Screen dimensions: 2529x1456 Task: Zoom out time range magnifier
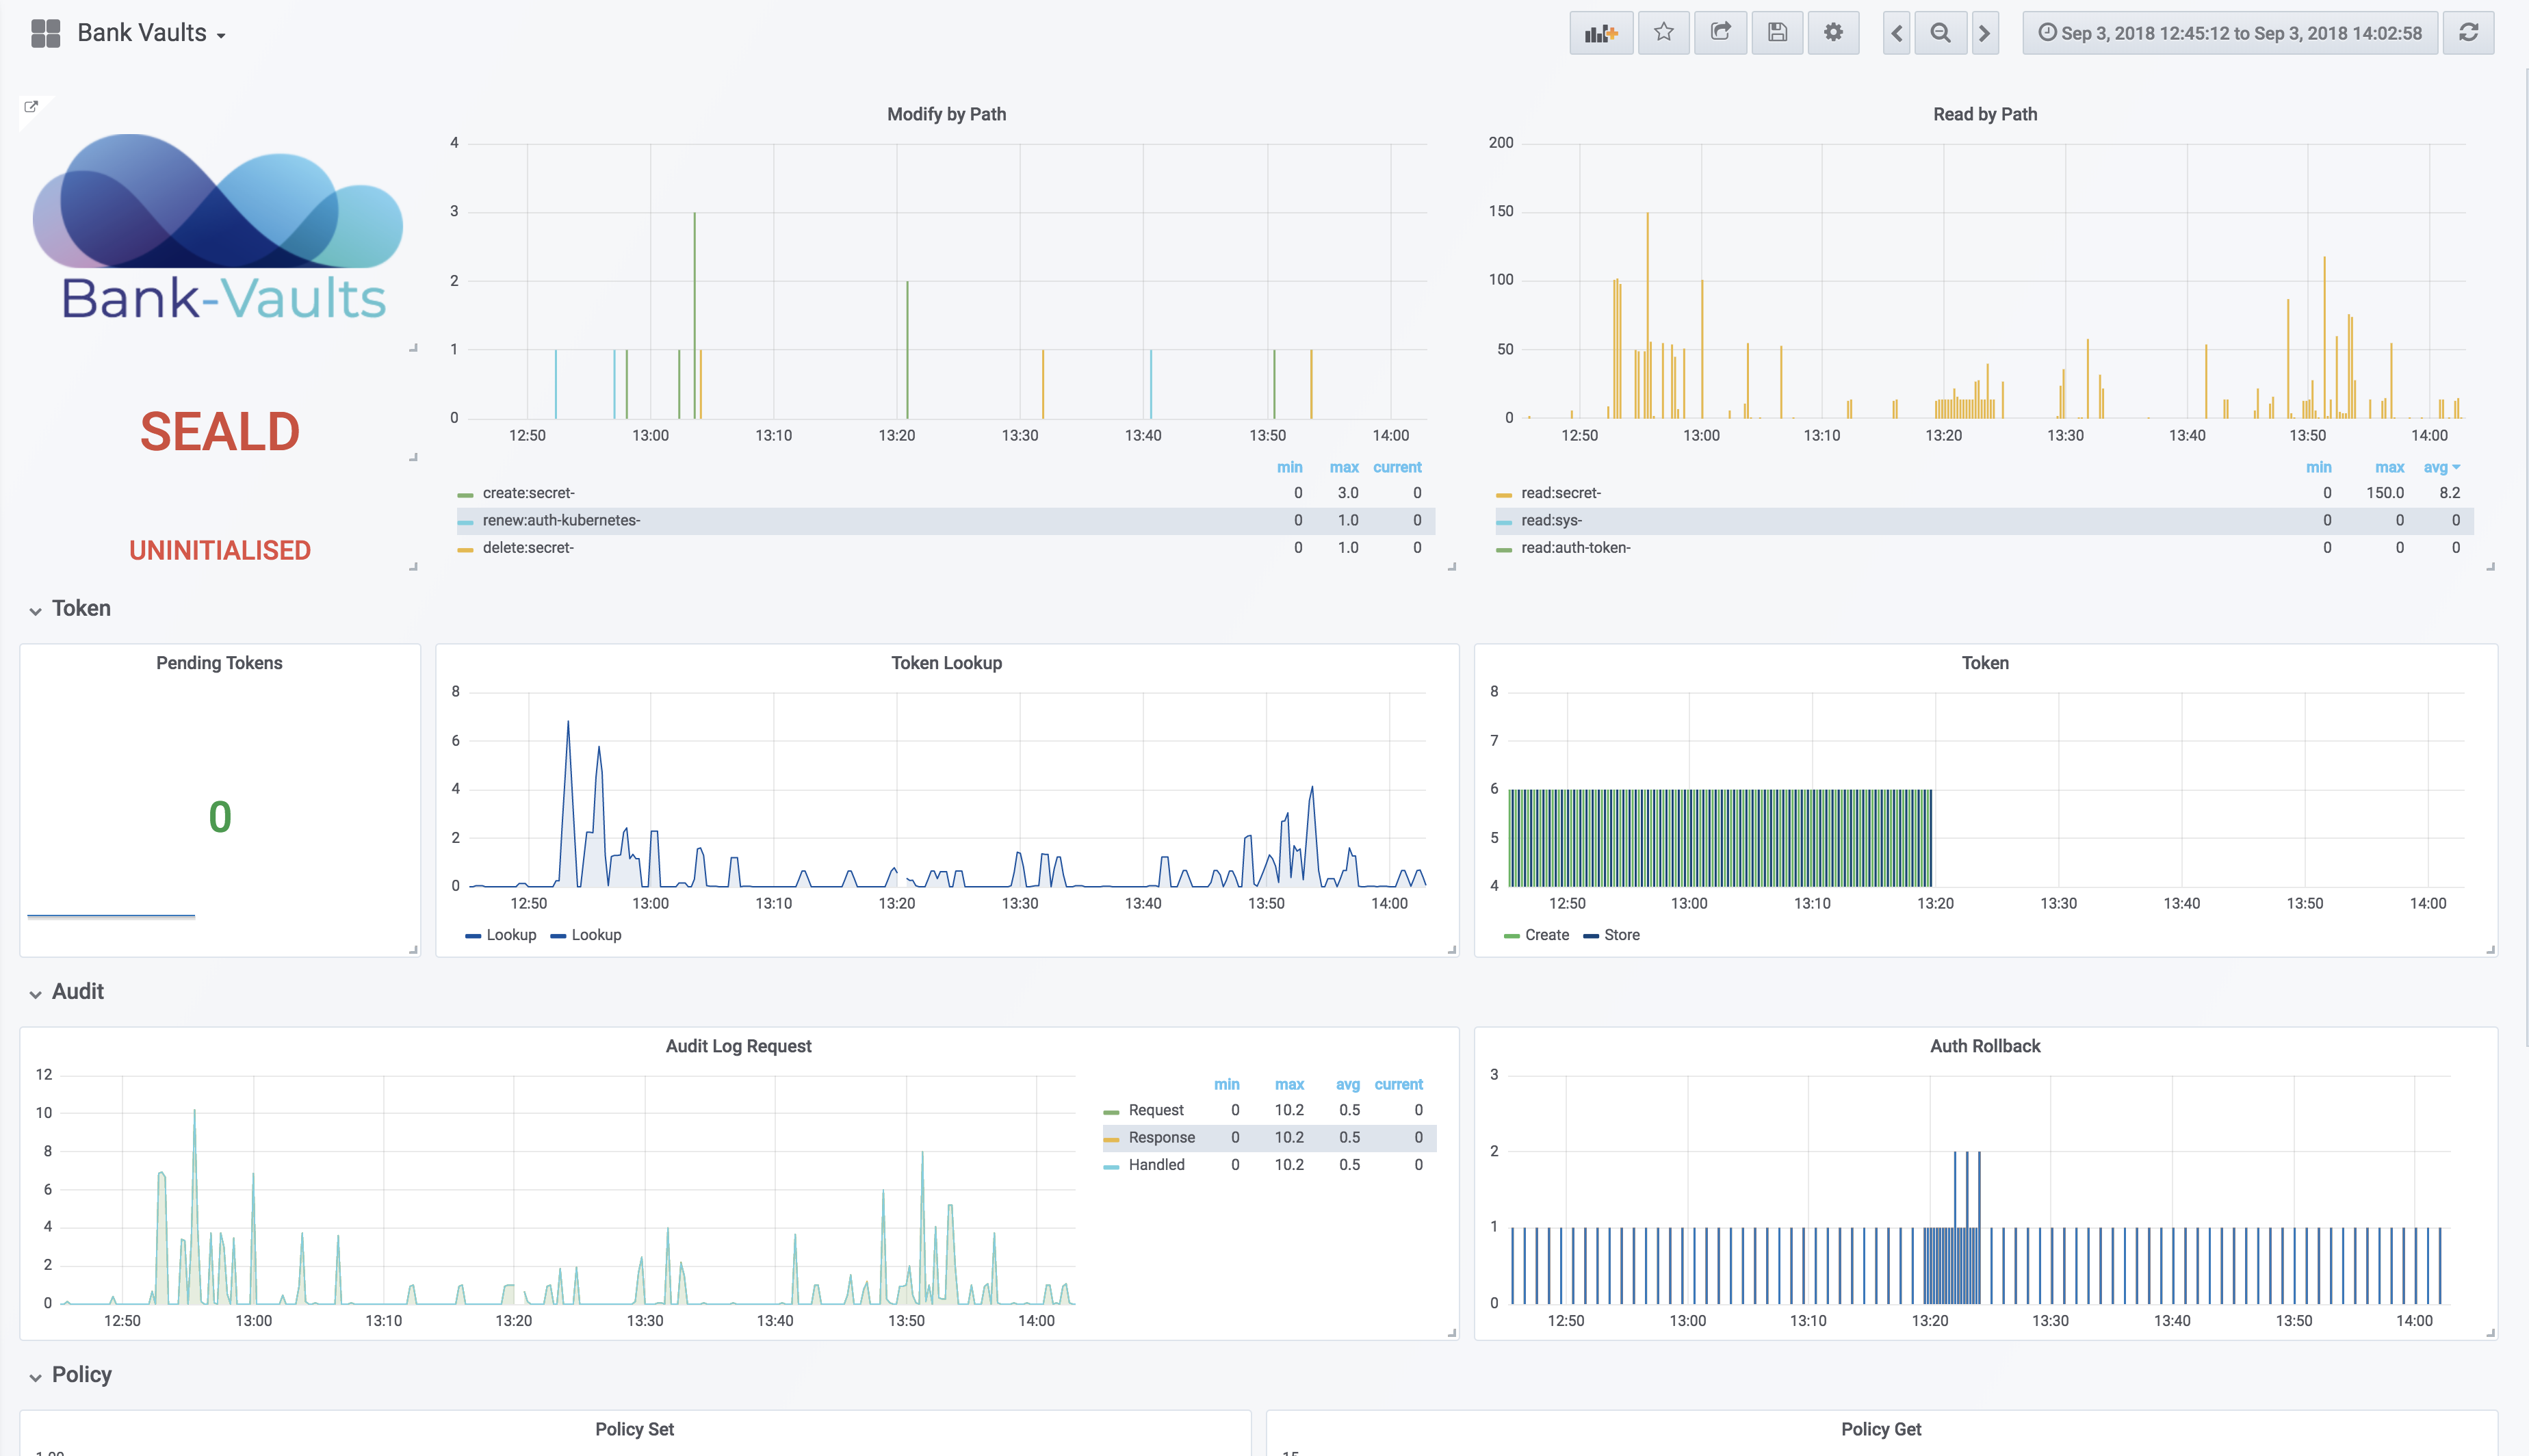pos(1940,33)
